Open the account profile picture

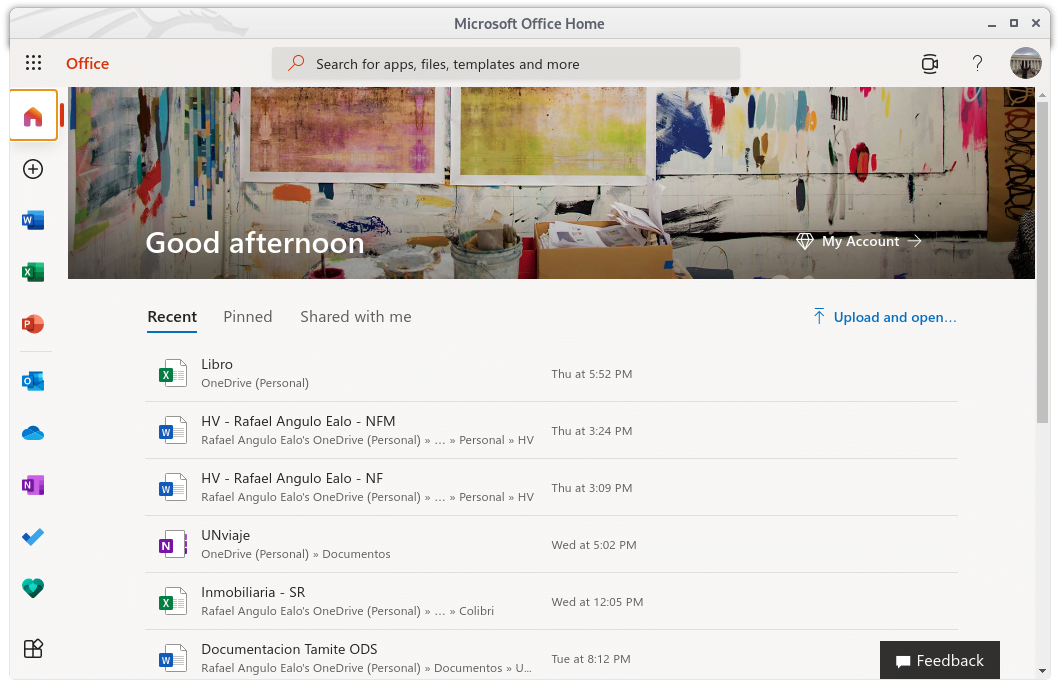pyautogui.click(x=1026, y=63)
